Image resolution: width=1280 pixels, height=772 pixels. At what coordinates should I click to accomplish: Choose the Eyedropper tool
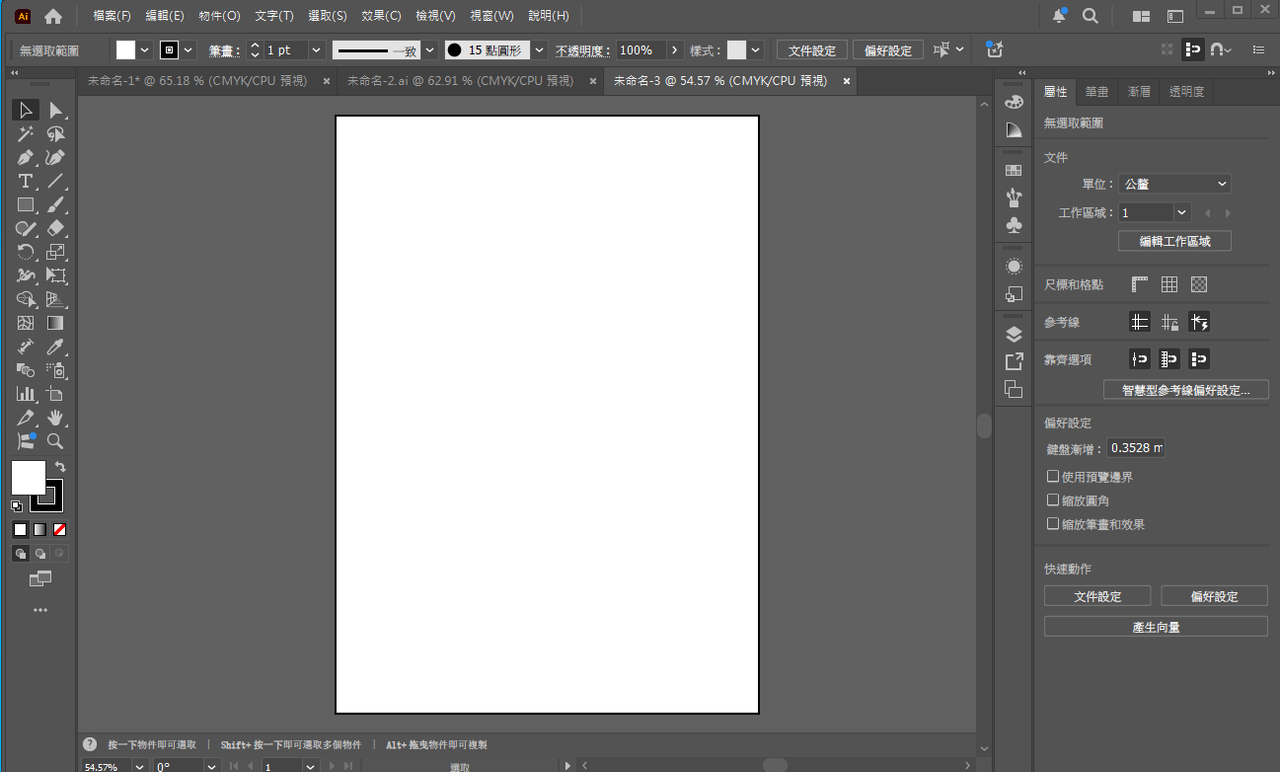pyautogui.click(x=56, y=347)
